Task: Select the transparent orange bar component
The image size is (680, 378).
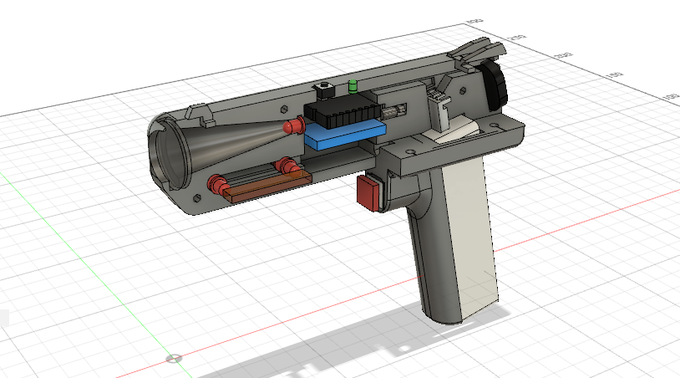Action: 269,186
